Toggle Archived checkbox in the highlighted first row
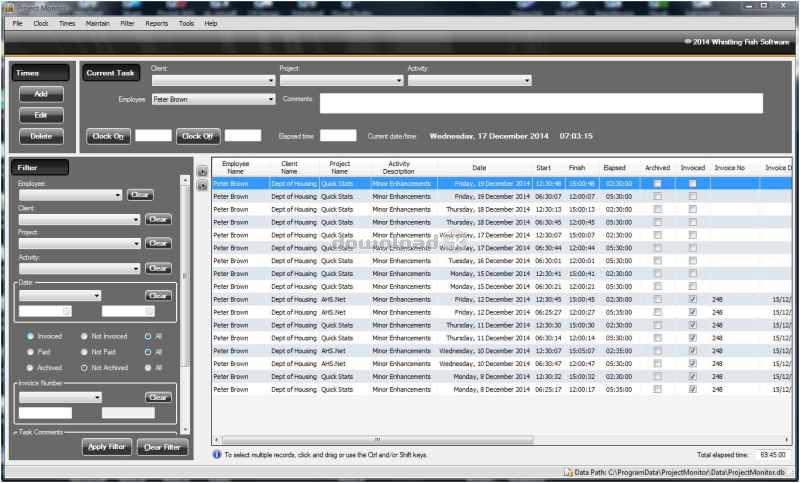 658,184
